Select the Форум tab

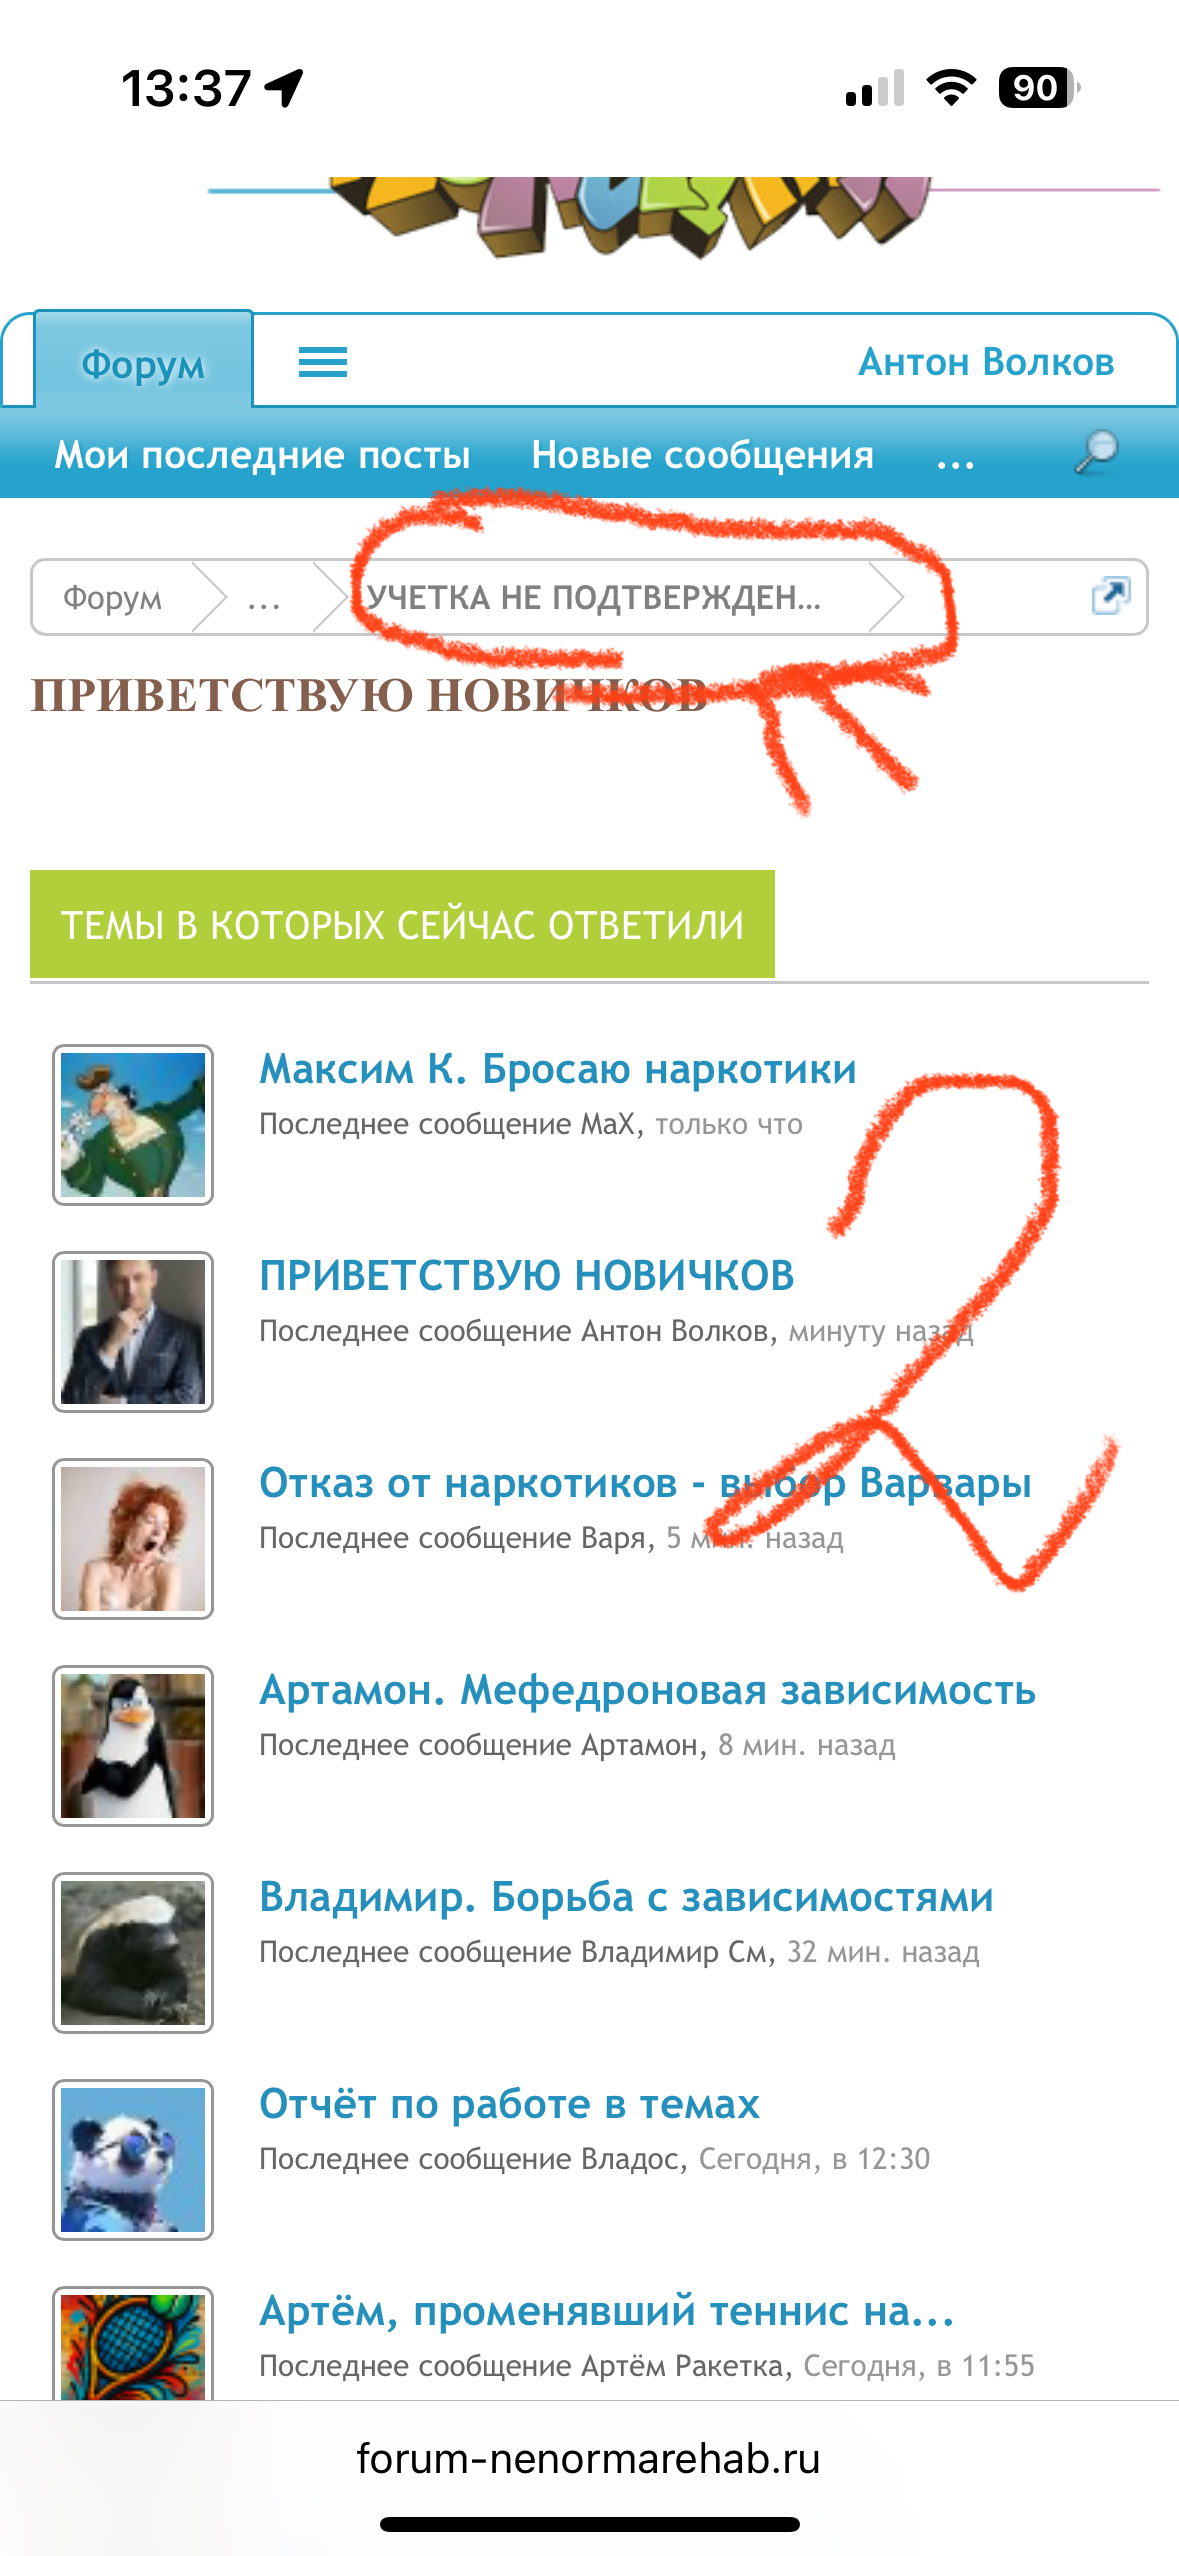(143, 363)
